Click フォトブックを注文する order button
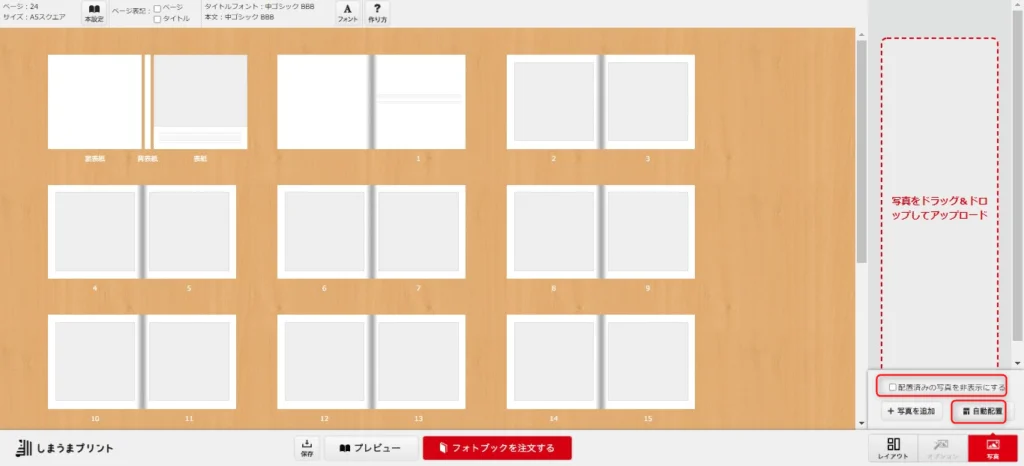 pyautogui.click(x=496, y=447)
